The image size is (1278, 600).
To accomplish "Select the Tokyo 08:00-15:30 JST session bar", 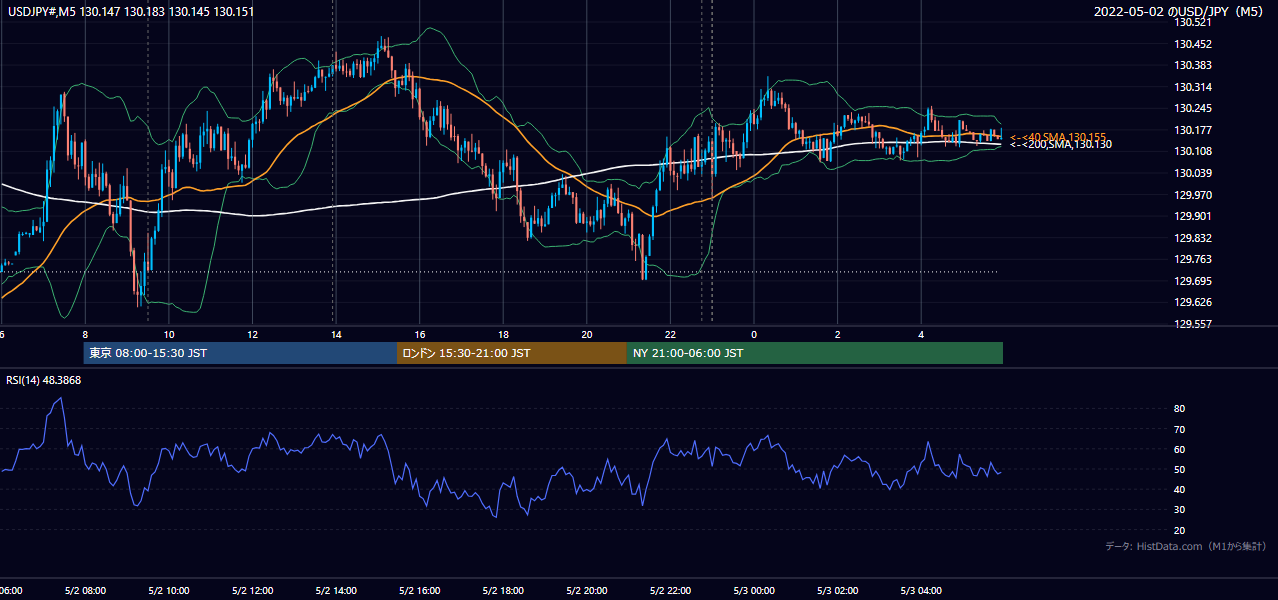I will [240, 353].
